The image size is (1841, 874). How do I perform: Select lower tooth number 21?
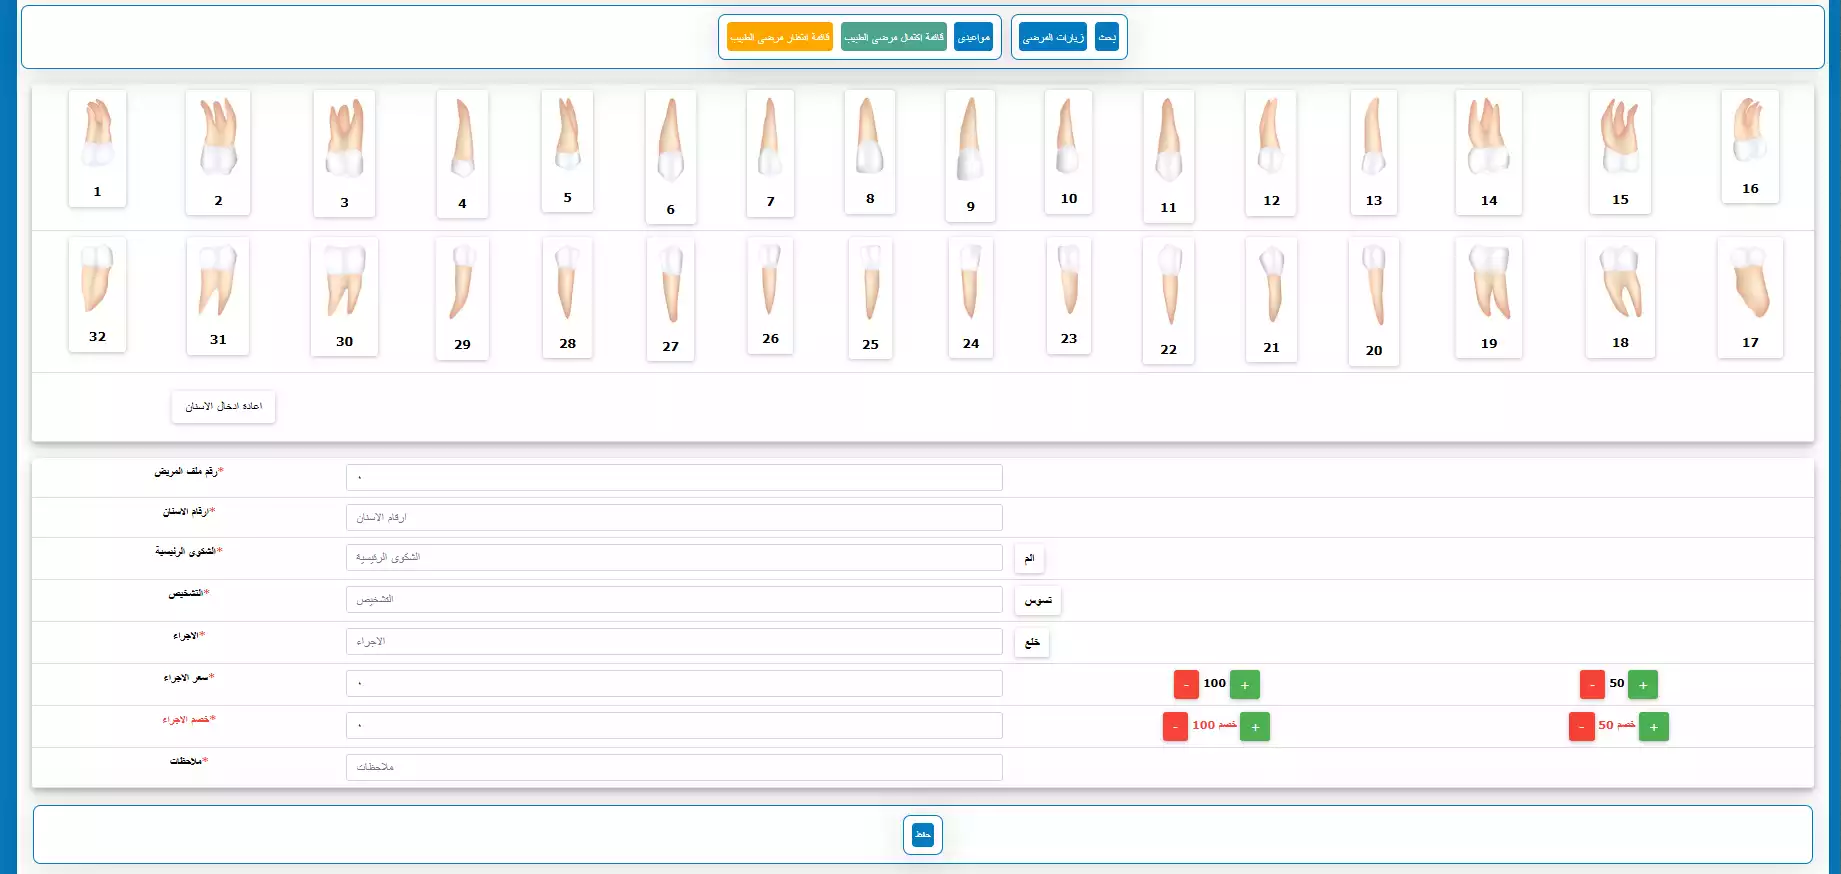(1271, 300)
